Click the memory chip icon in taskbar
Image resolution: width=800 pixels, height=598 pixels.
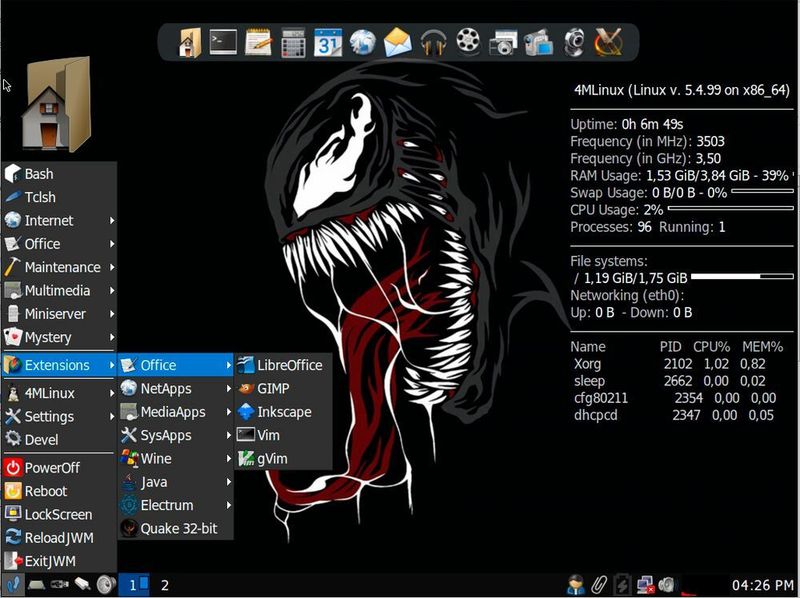coord(37,584)
